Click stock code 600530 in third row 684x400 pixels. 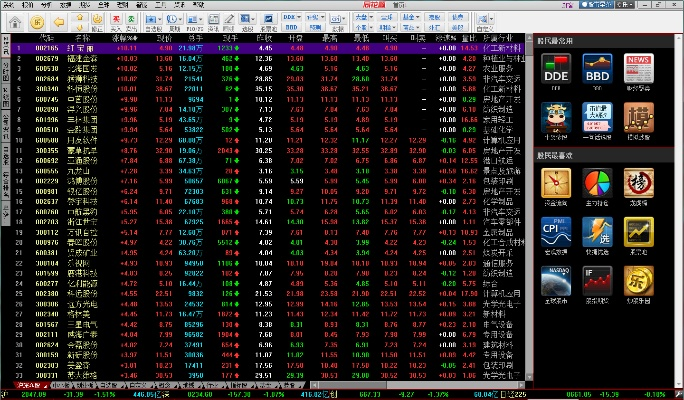point(47,69)
